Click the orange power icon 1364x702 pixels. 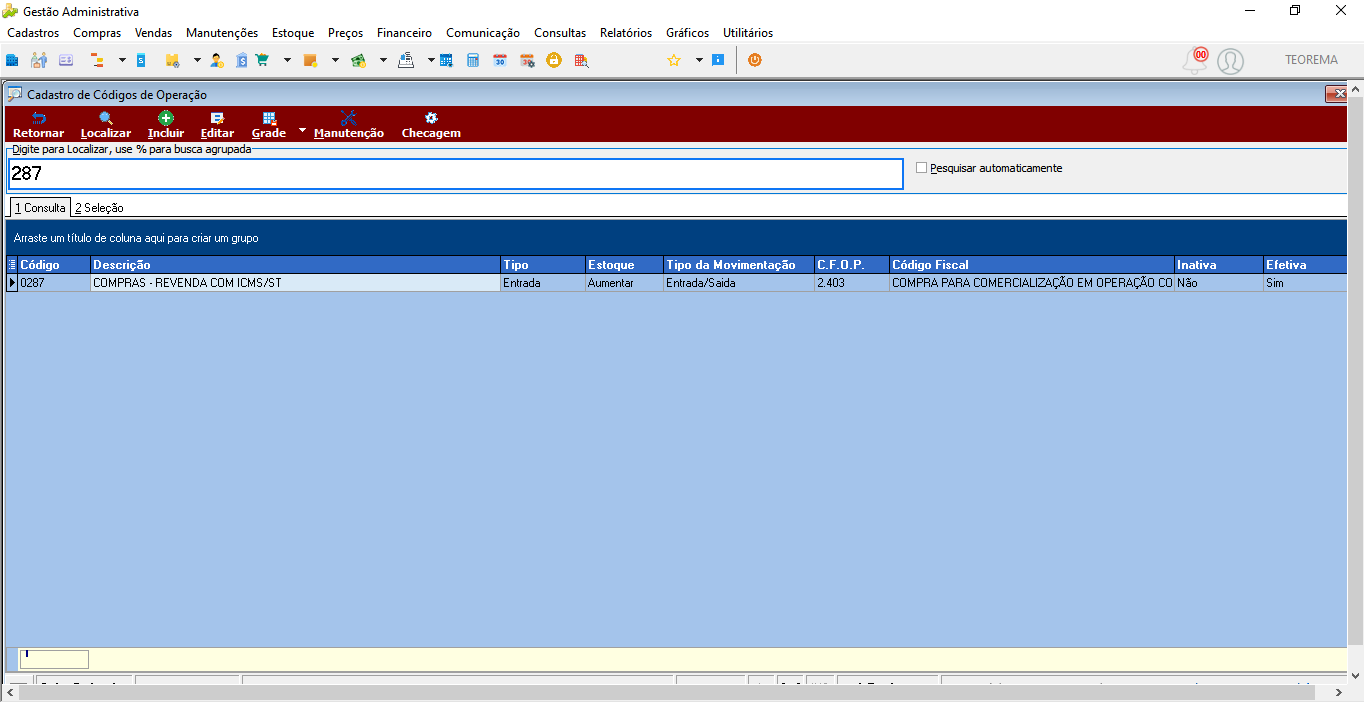coord(755,60)
